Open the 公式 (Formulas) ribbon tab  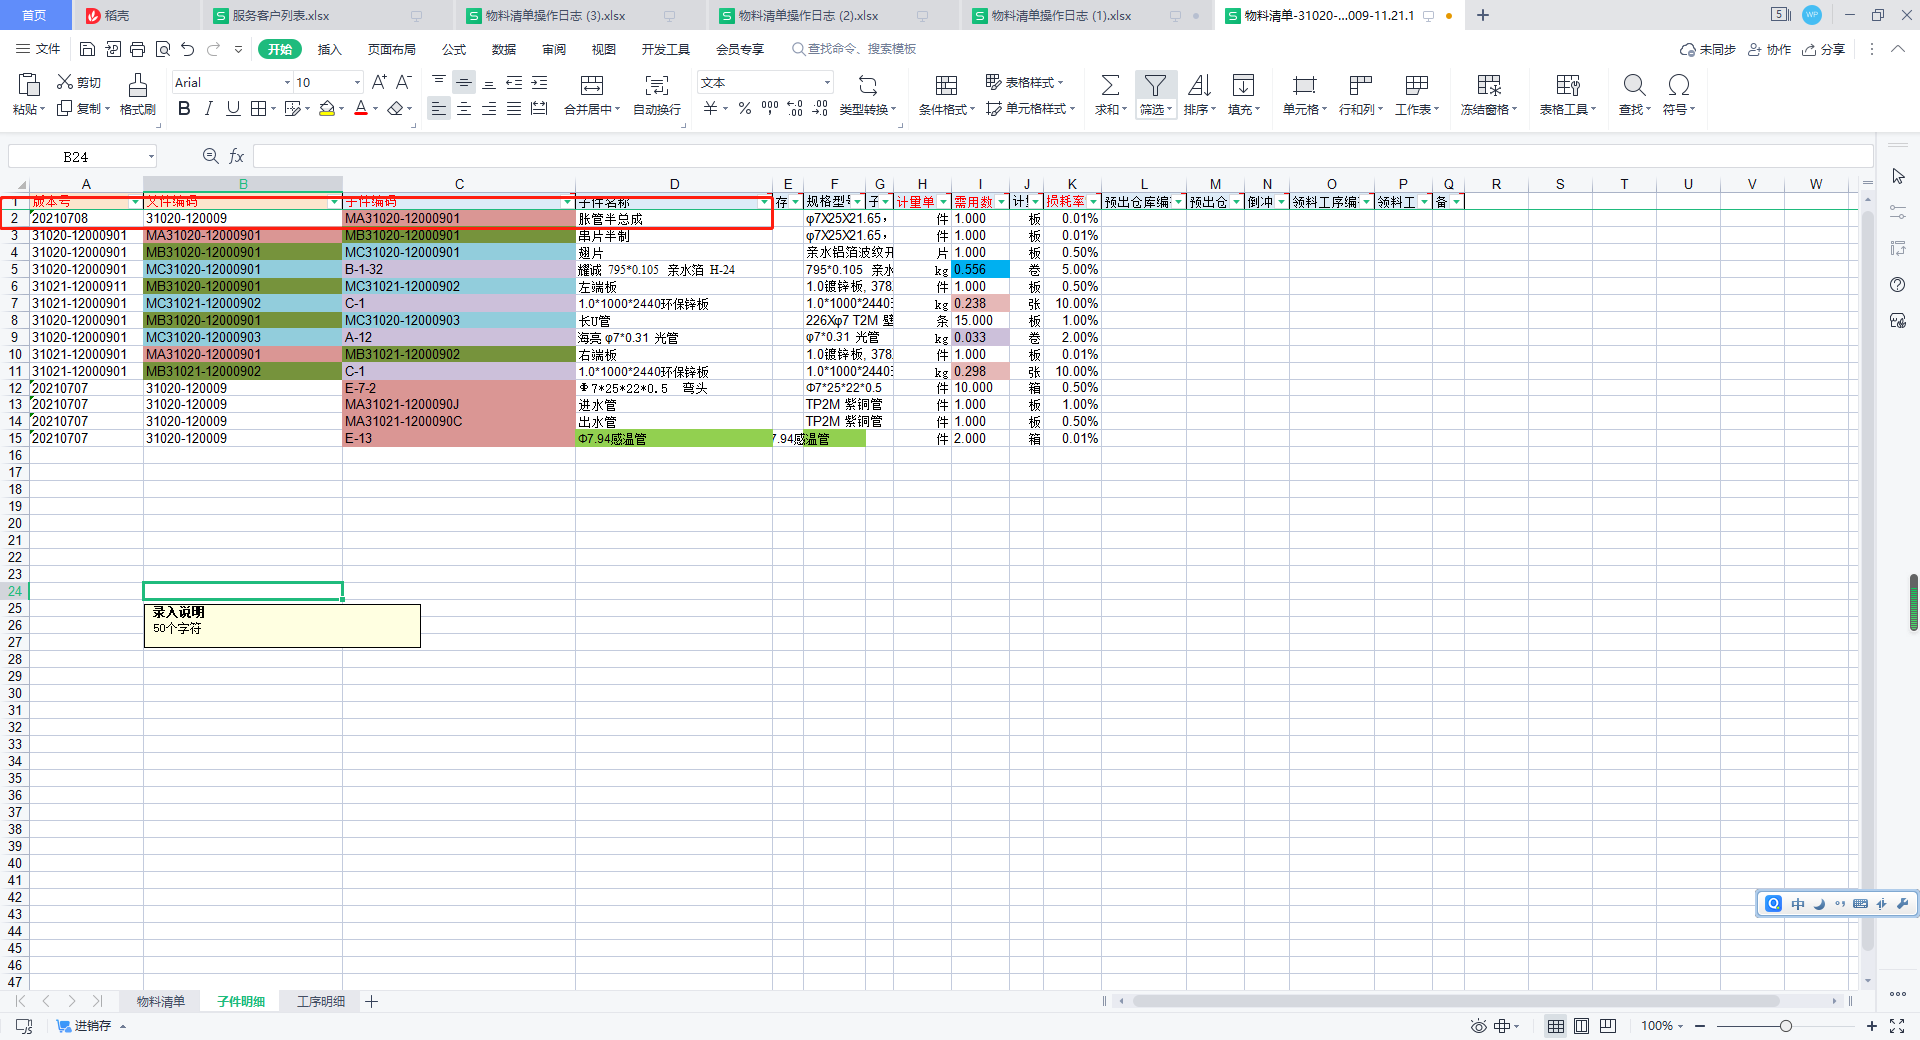(x=454, y=49)
